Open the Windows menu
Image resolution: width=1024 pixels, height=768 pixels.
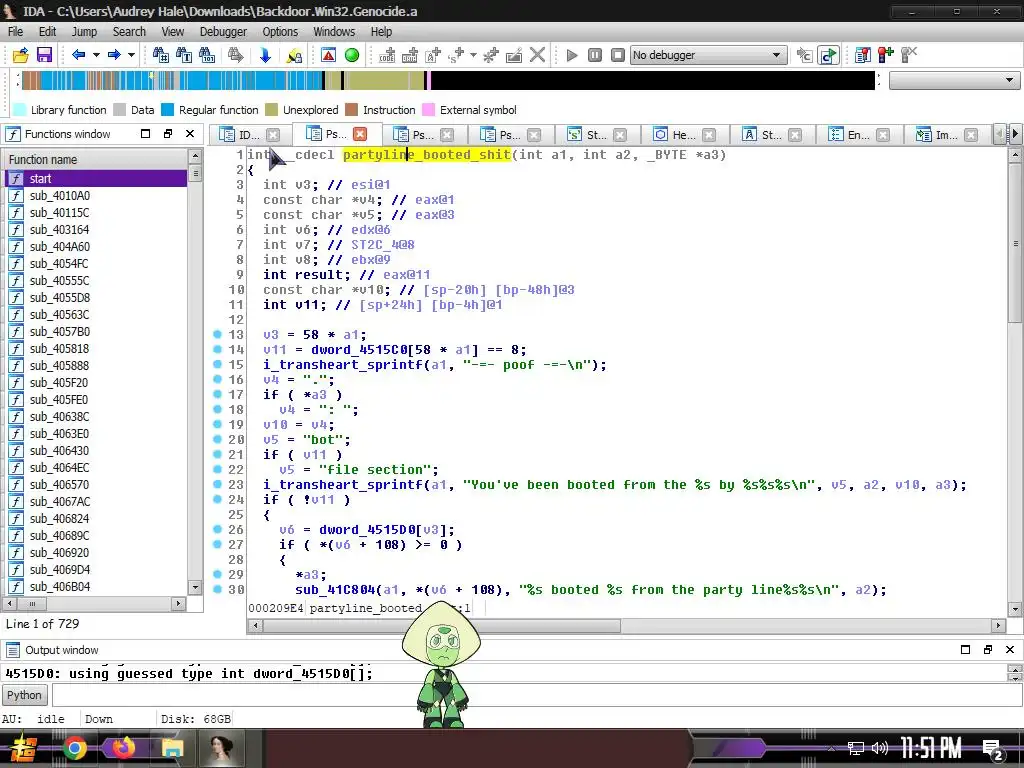click(x=334, y=31)
